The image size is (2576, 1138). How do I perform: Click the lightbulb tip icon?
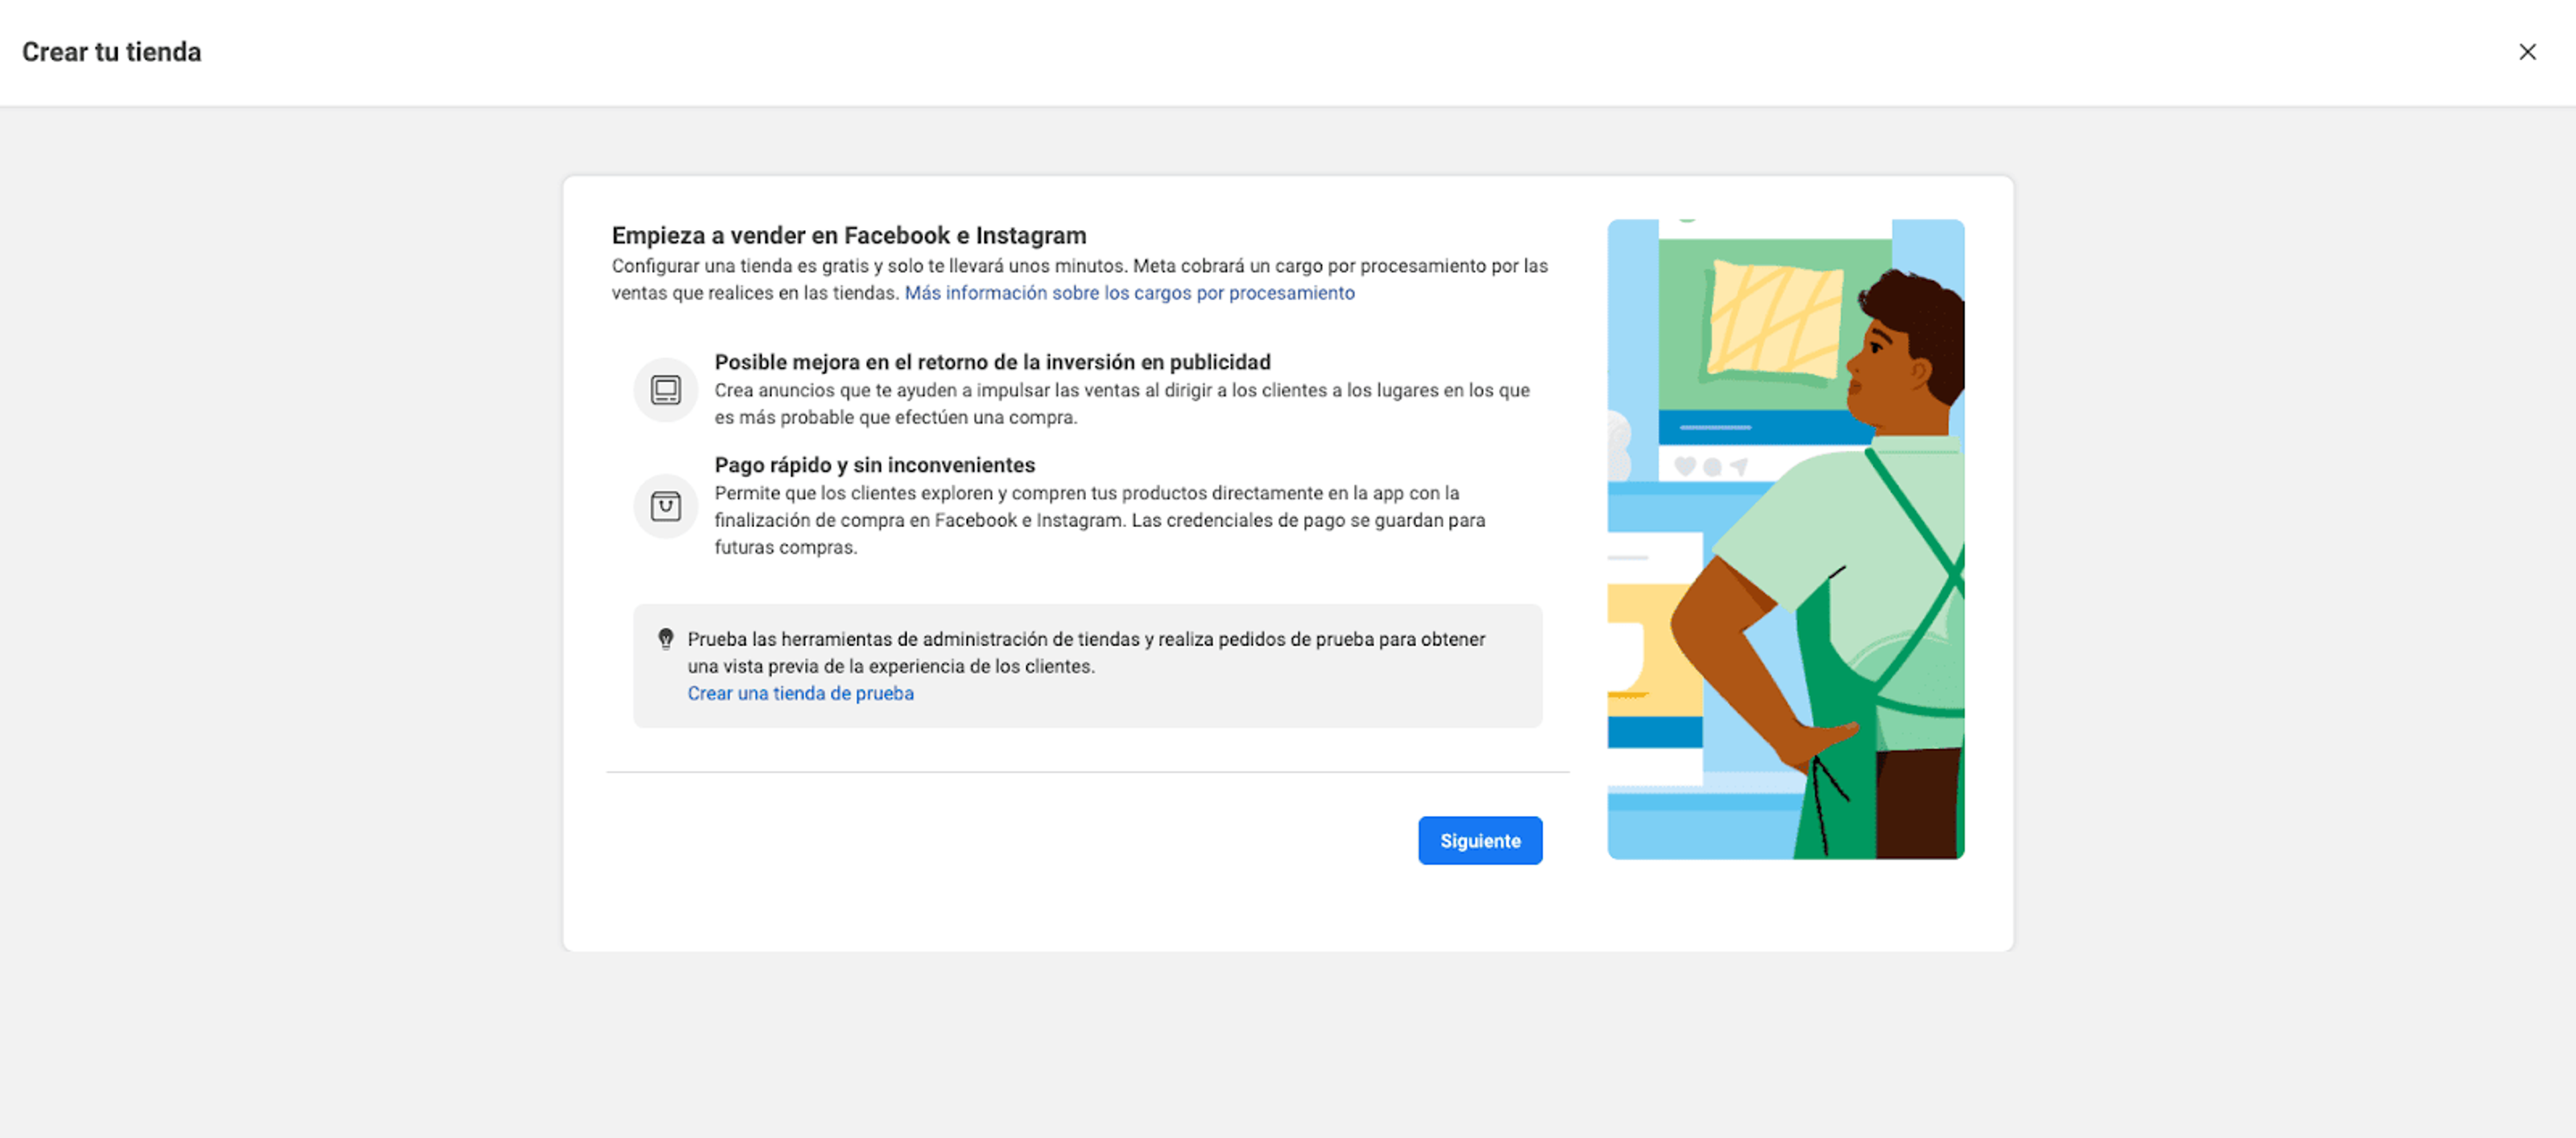tap(665, 638)
